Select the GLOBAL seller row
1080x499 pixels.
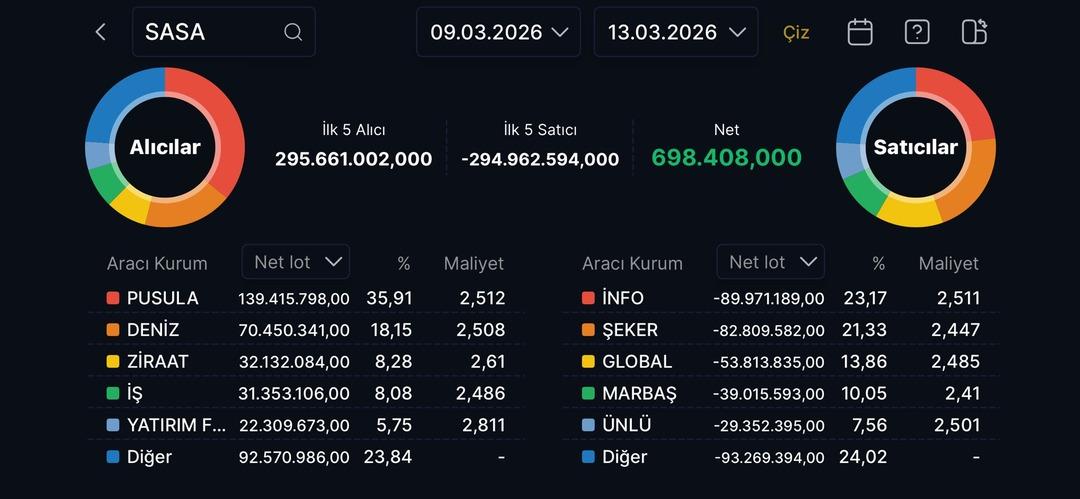point(780,362)
